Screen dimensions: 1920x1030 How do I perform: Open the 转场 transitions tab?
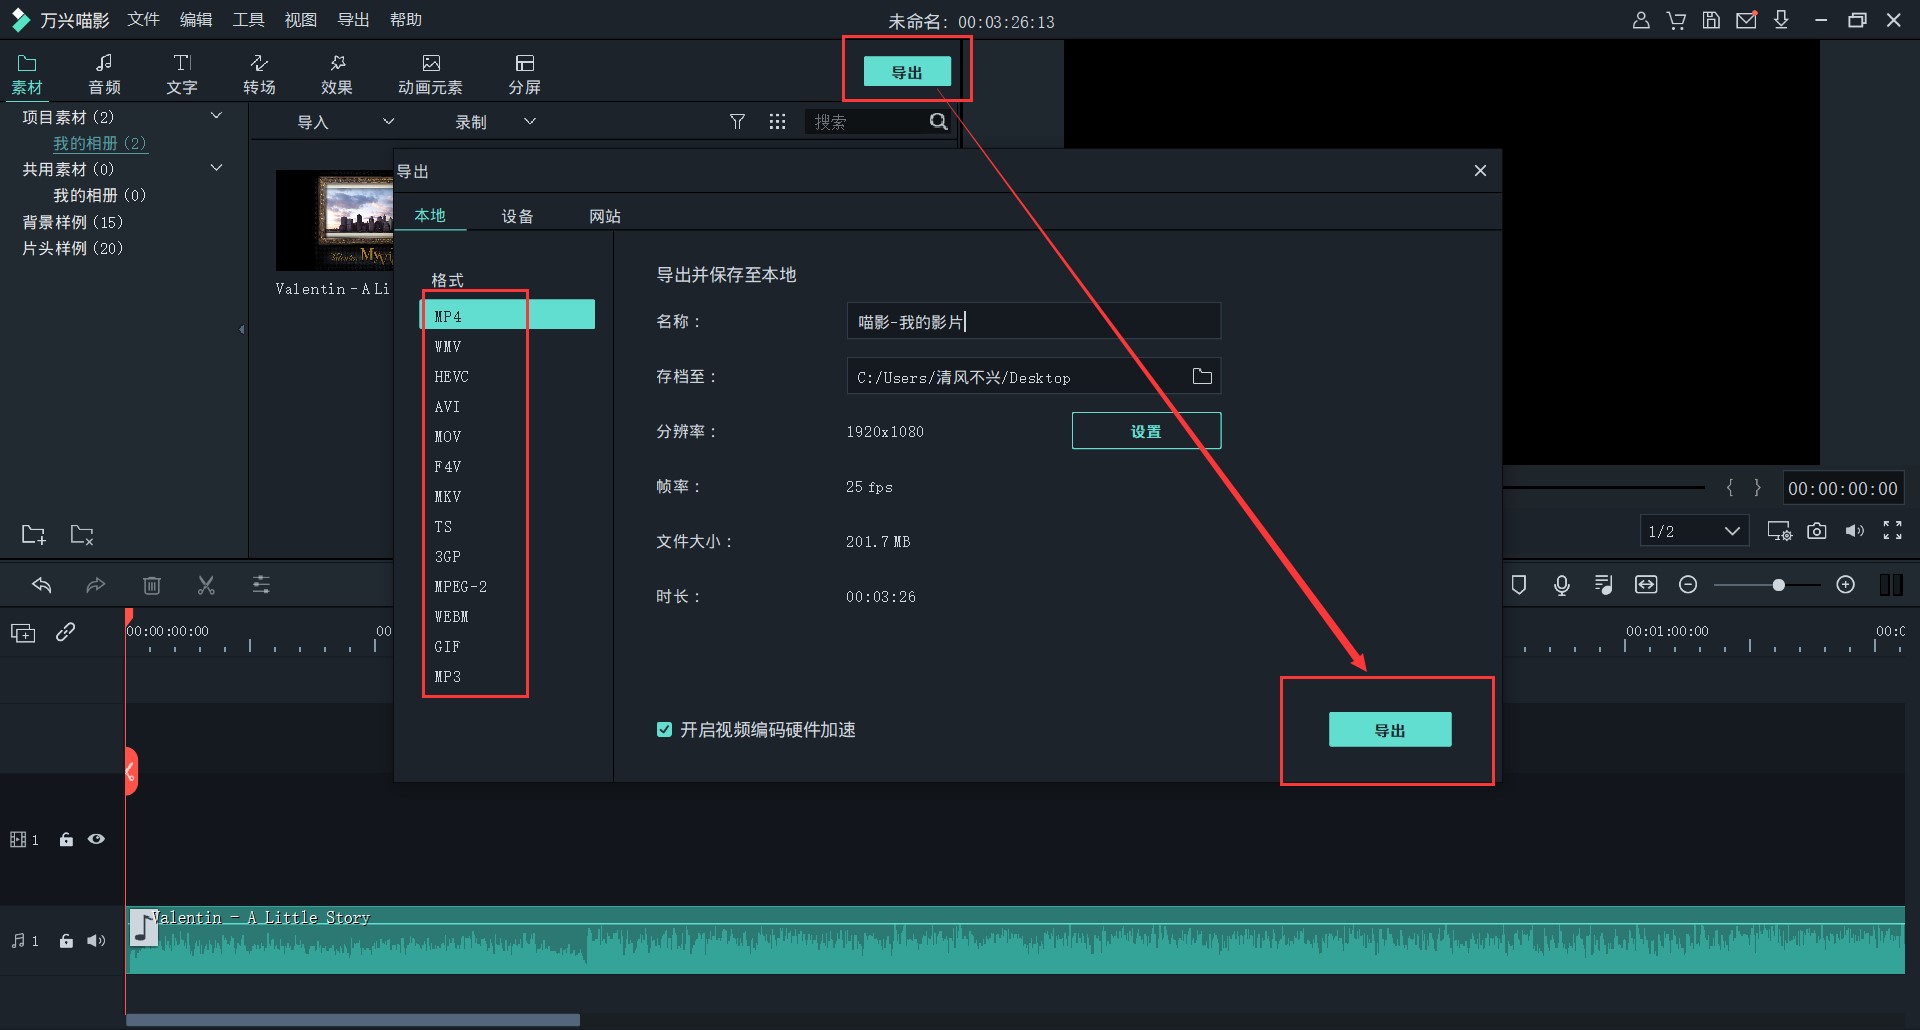click(259, 75)
